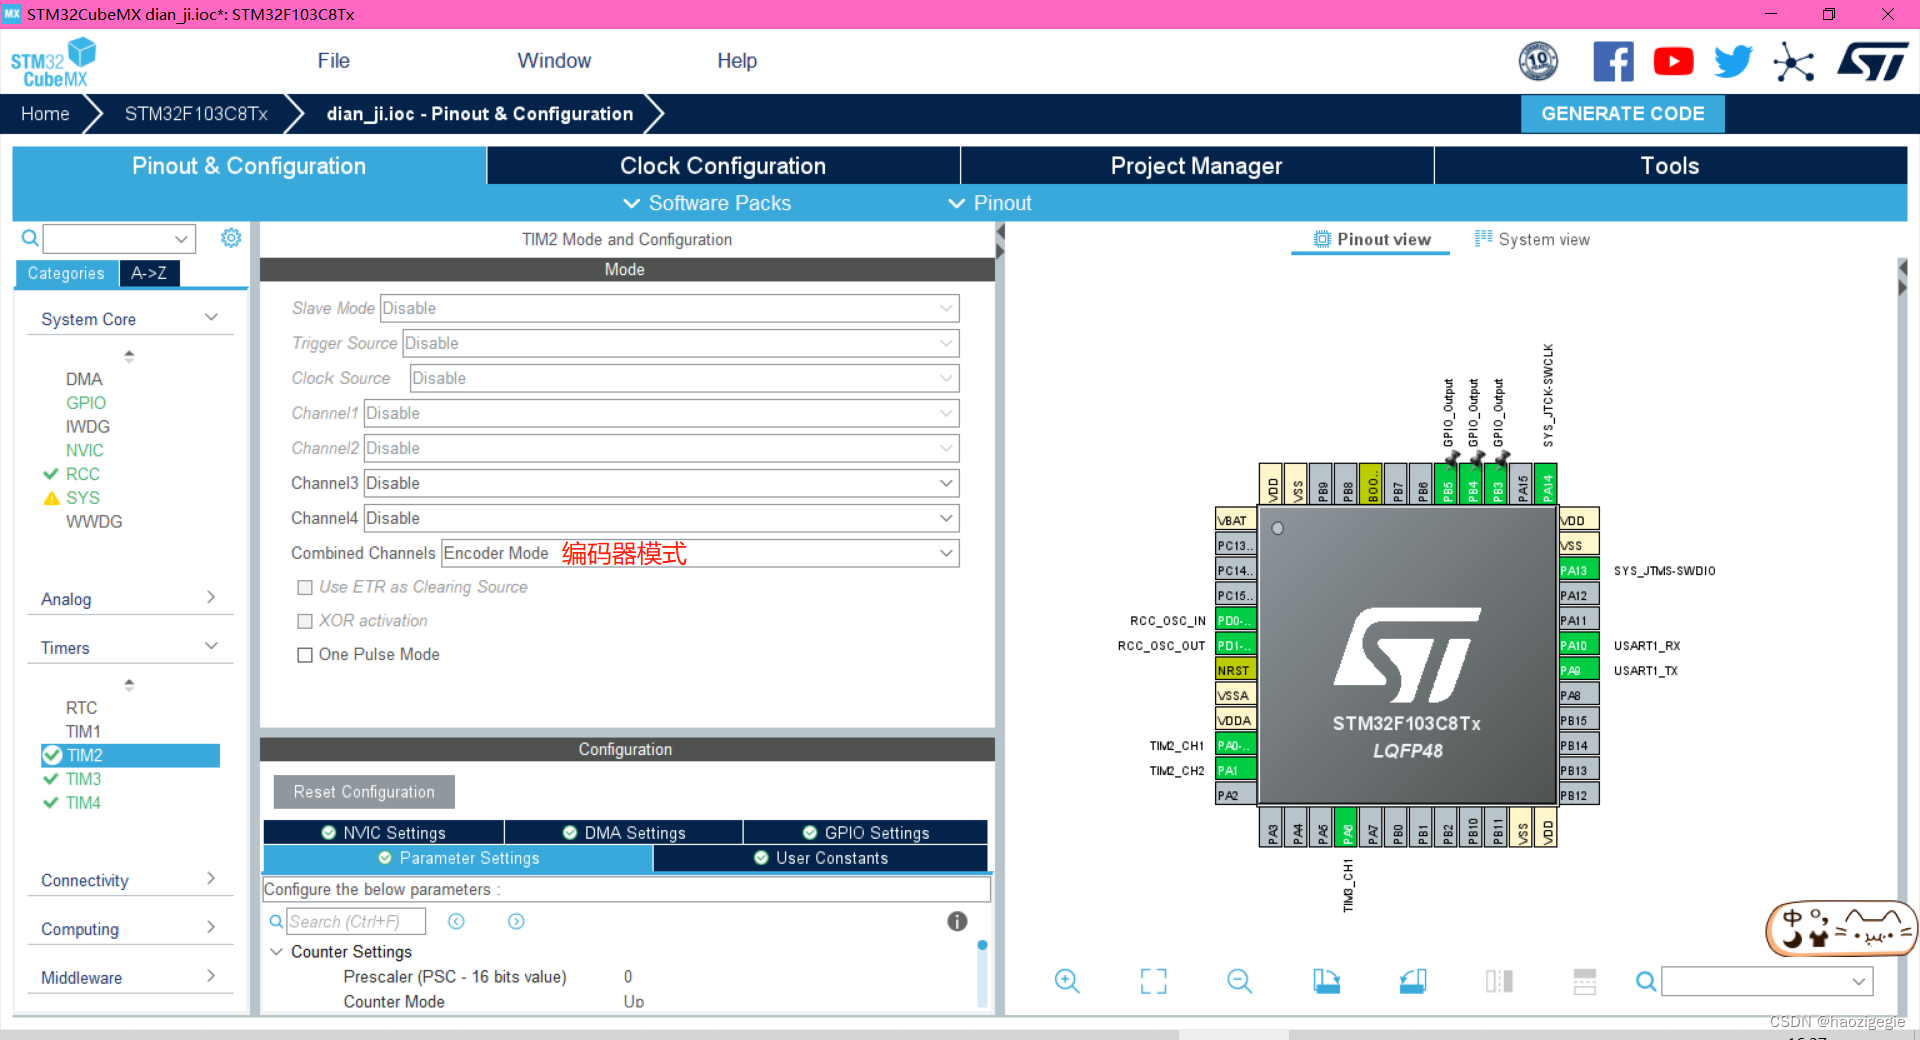Open the File menu
The width and height of the screenshot is (1920, 1040).
(333, 61)
